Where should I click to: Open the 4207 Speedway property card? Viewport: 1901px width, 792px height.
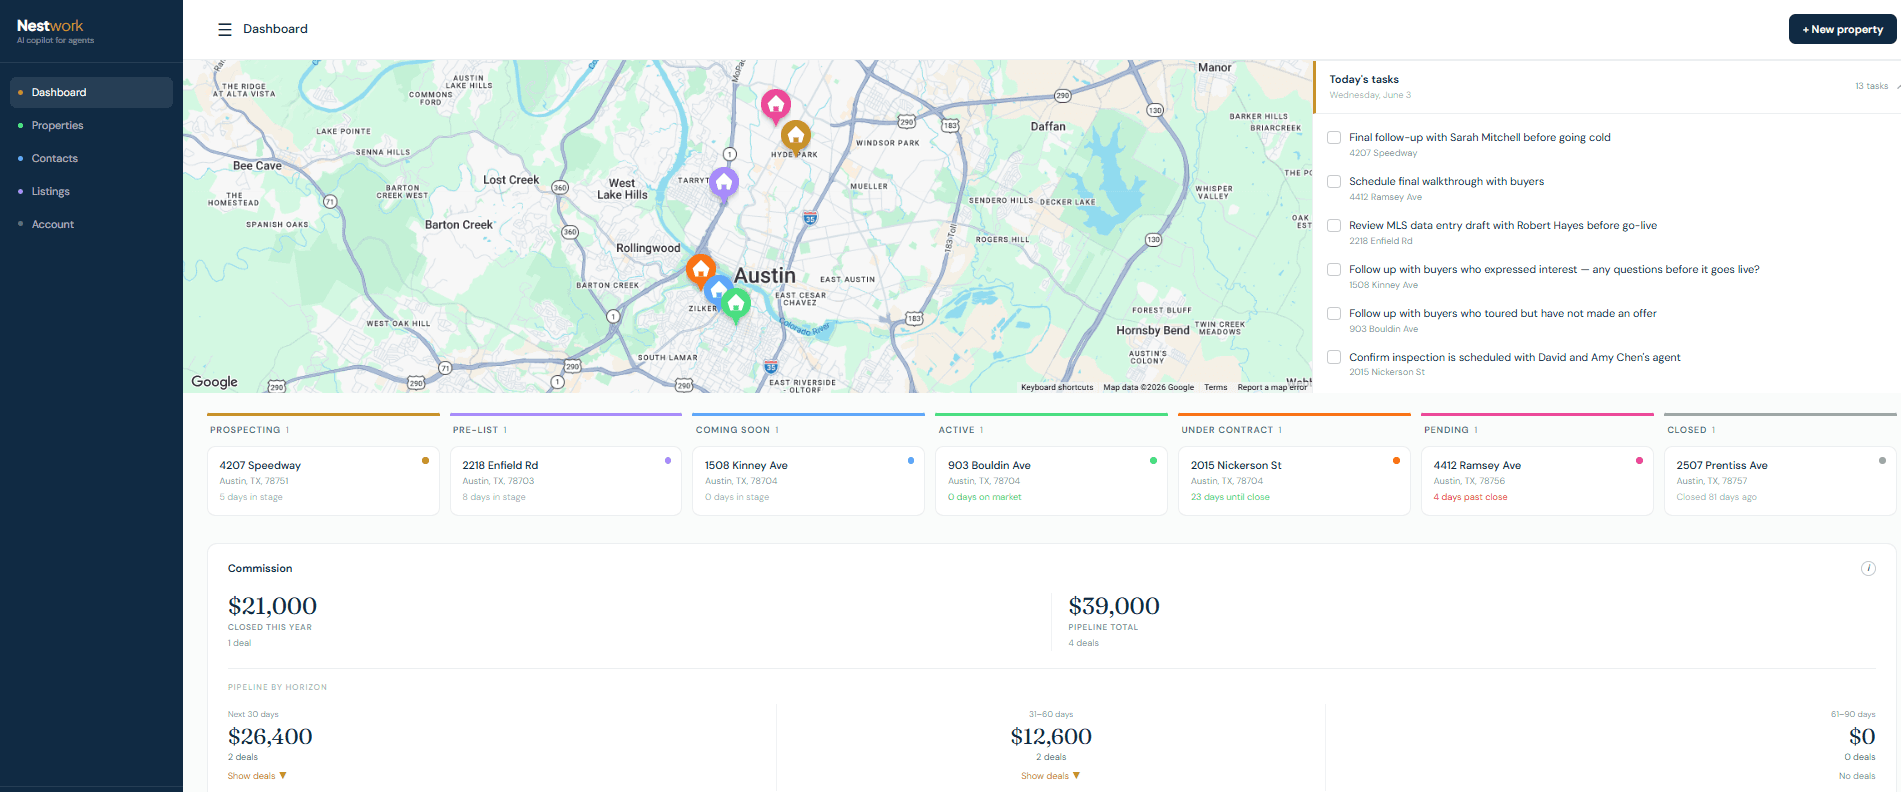pos(323,481)
